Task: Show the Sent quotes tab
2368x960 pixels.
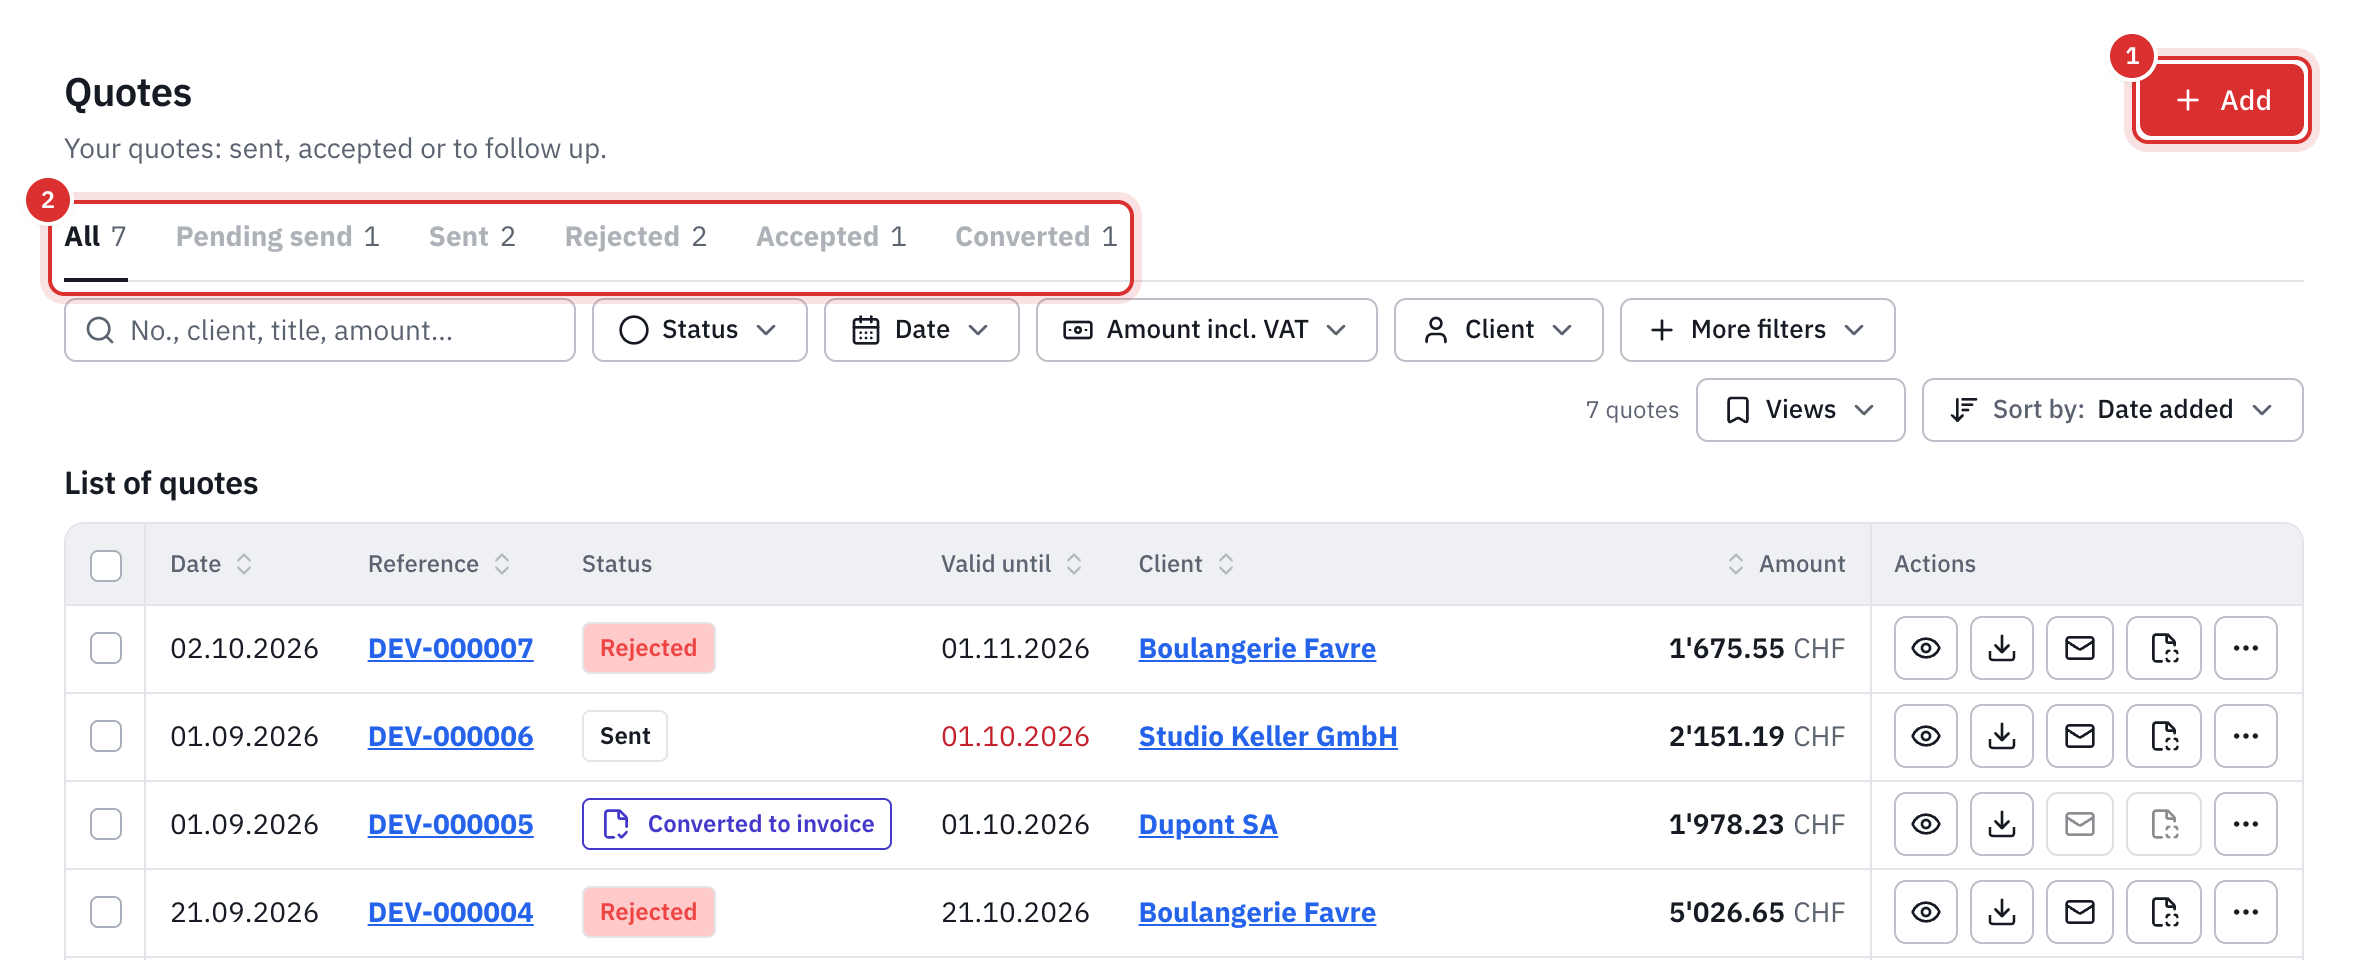Action: pos(472,237)
